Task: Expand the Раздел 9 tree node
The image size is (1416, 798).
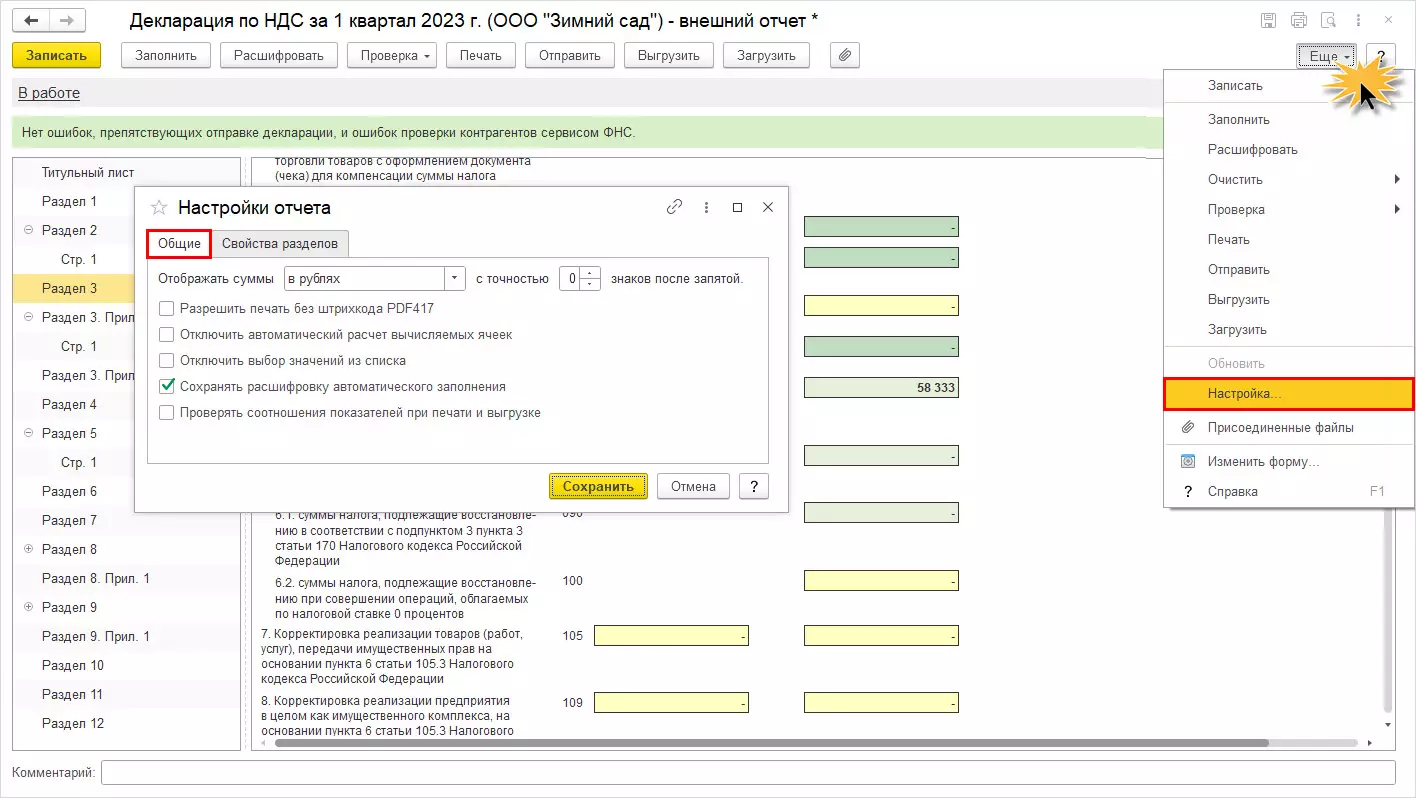Action: (28, 608)
